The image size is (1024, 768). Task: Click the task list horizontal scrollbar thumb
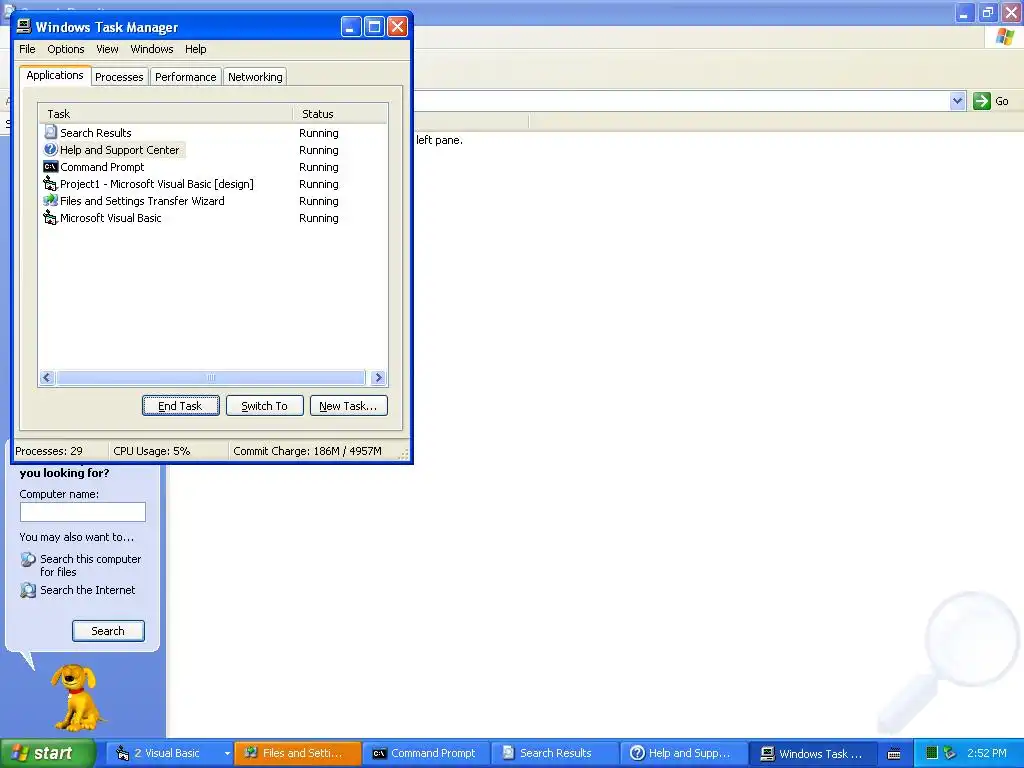[211, 377]
